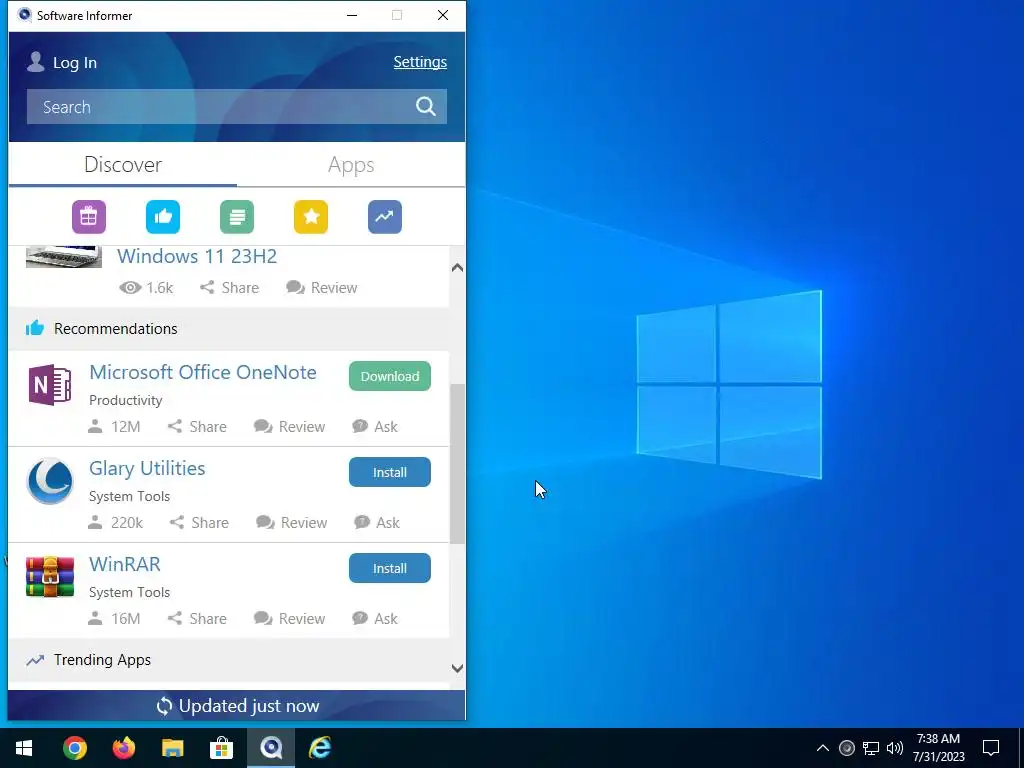Screen dimensions: 1024x768
Task: Click the WinRAR app icon
Action: pyautogui.click(x=50, y=577)
